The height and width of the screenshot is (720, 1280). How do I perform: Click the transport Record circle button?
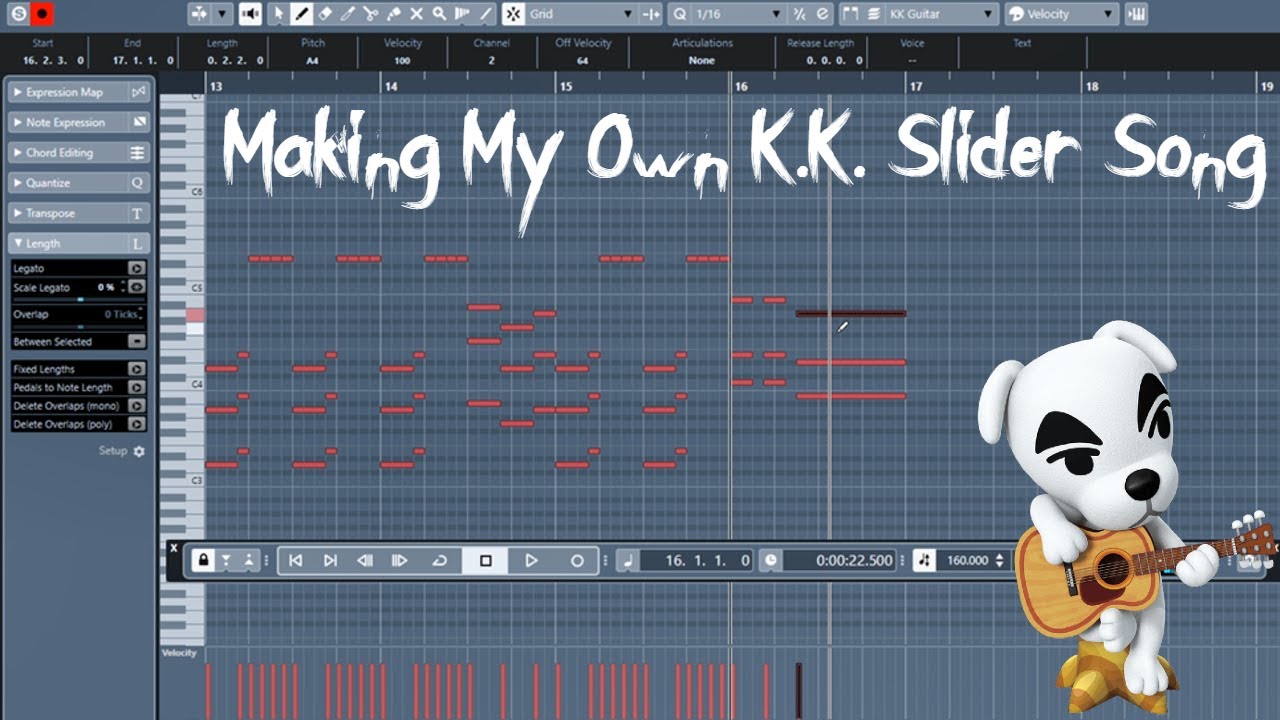pyautogui.click(x=577, y=560)
